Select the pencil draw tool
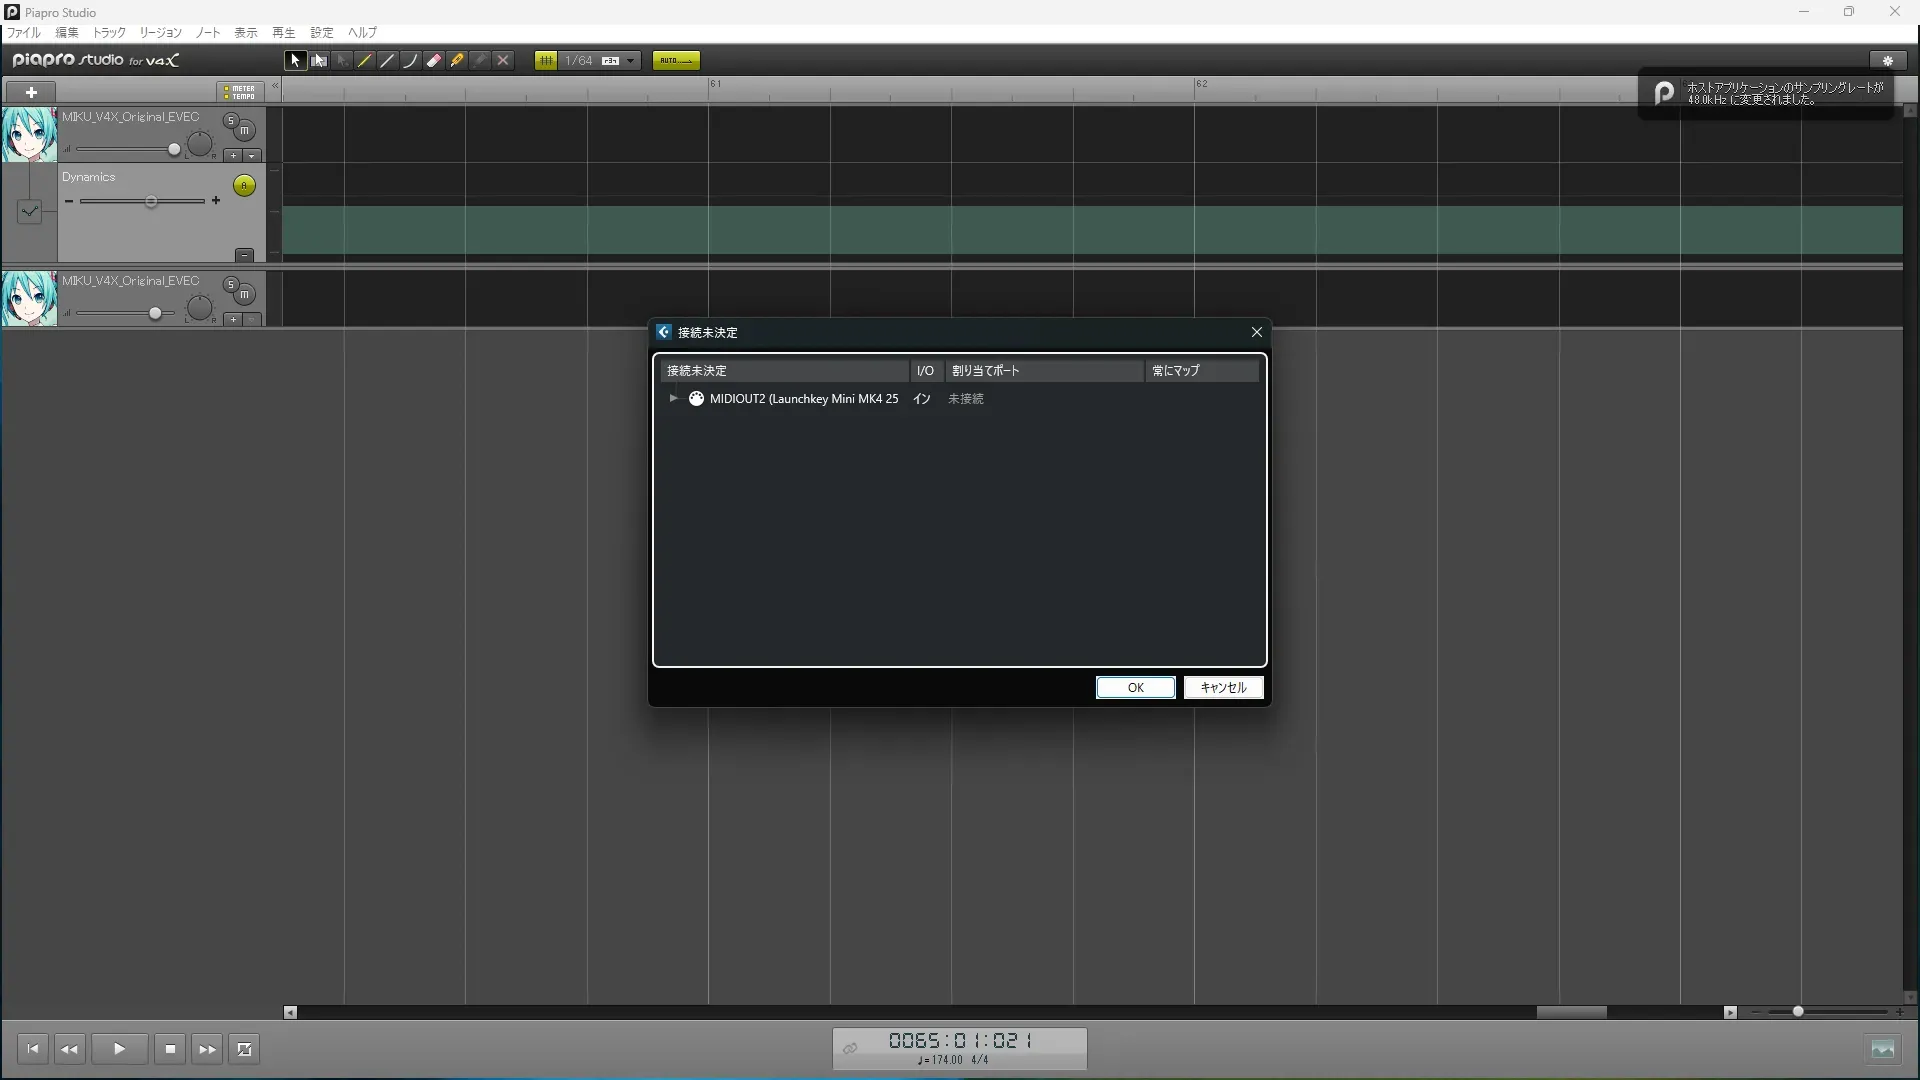 [x=365, y=61]
